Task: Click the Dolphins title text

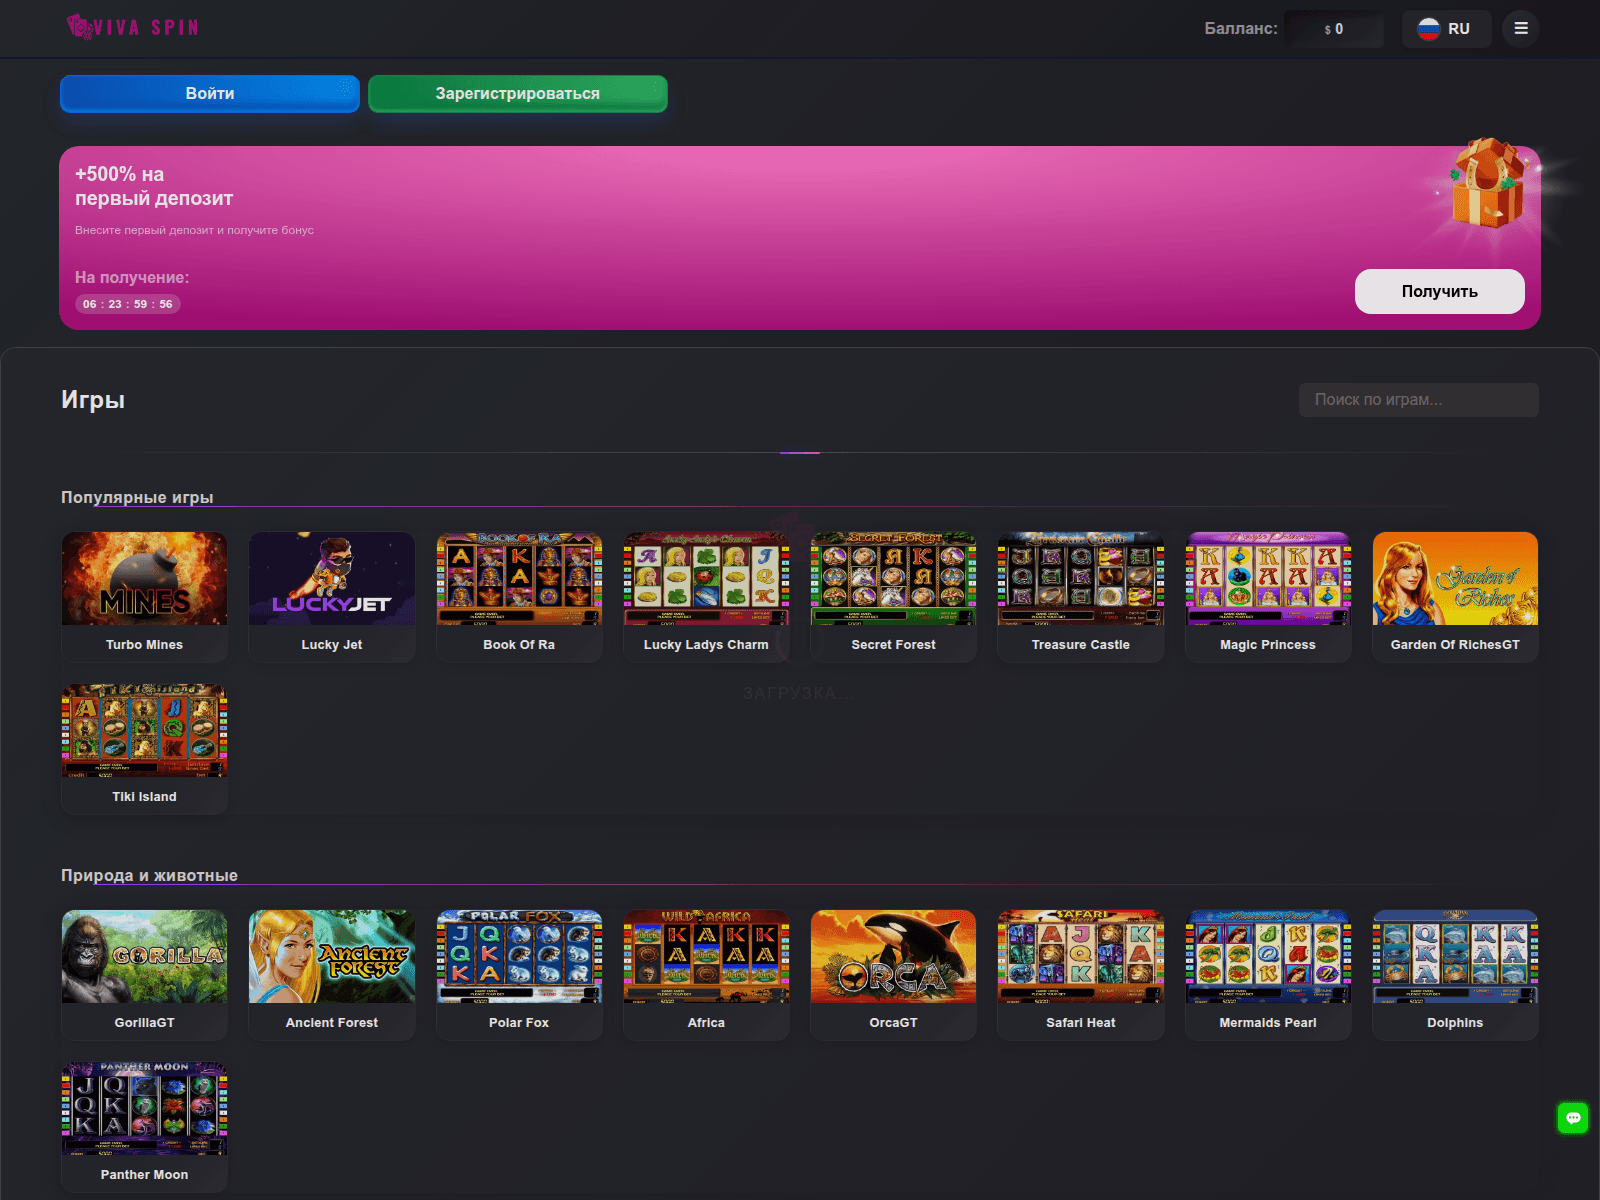Action: tap(1455, 1023)
